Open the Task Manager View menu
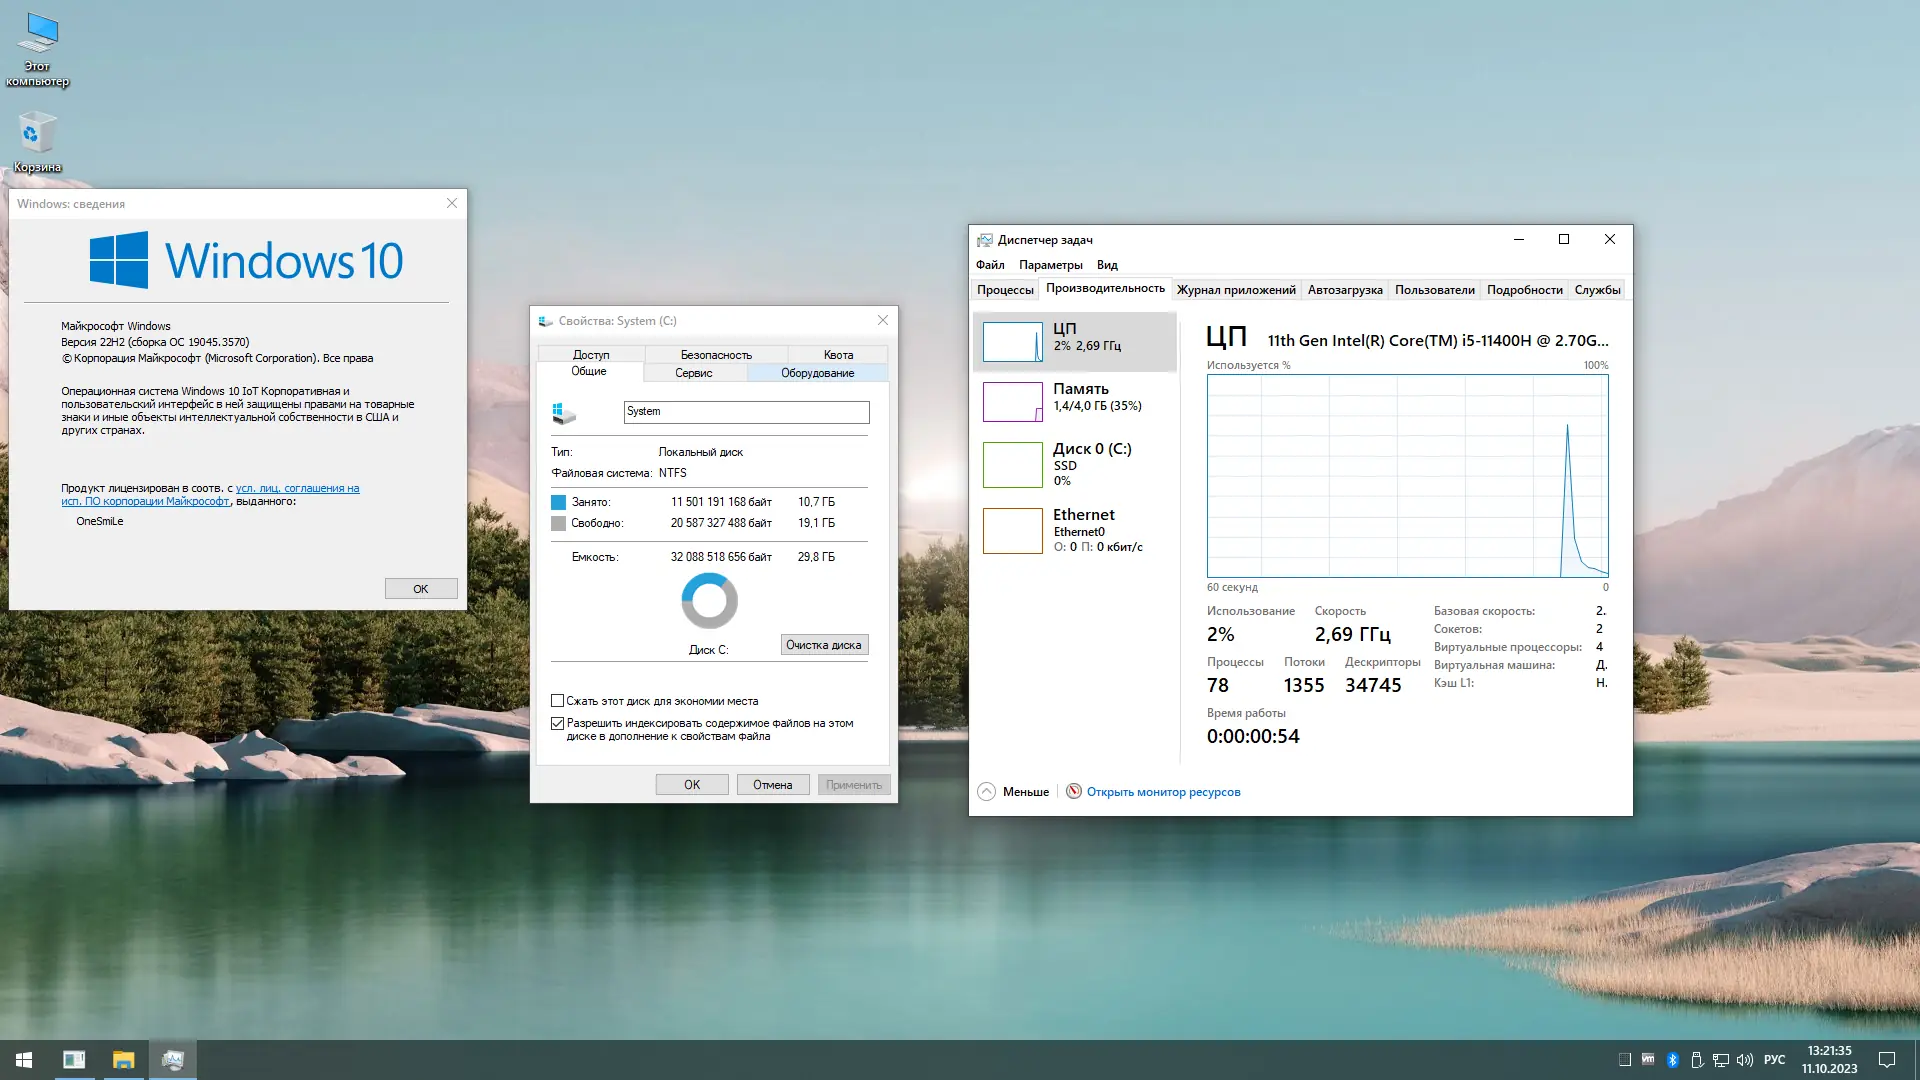The image size is (1920, 1080). [x=1106, y=265]
